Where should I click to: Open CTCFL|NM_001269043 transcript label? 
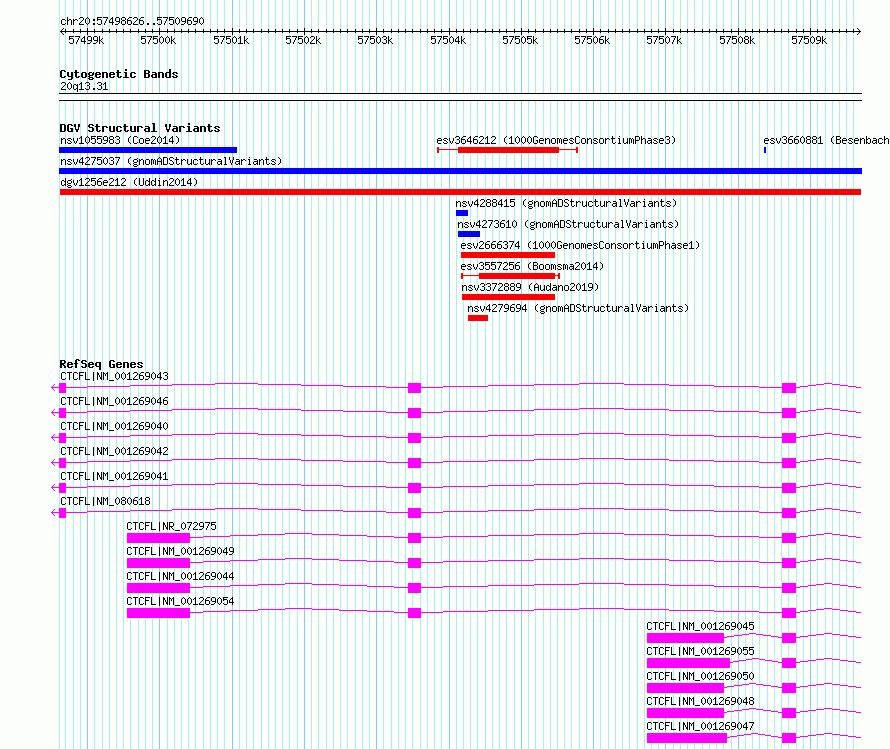[x=114, y=376]
